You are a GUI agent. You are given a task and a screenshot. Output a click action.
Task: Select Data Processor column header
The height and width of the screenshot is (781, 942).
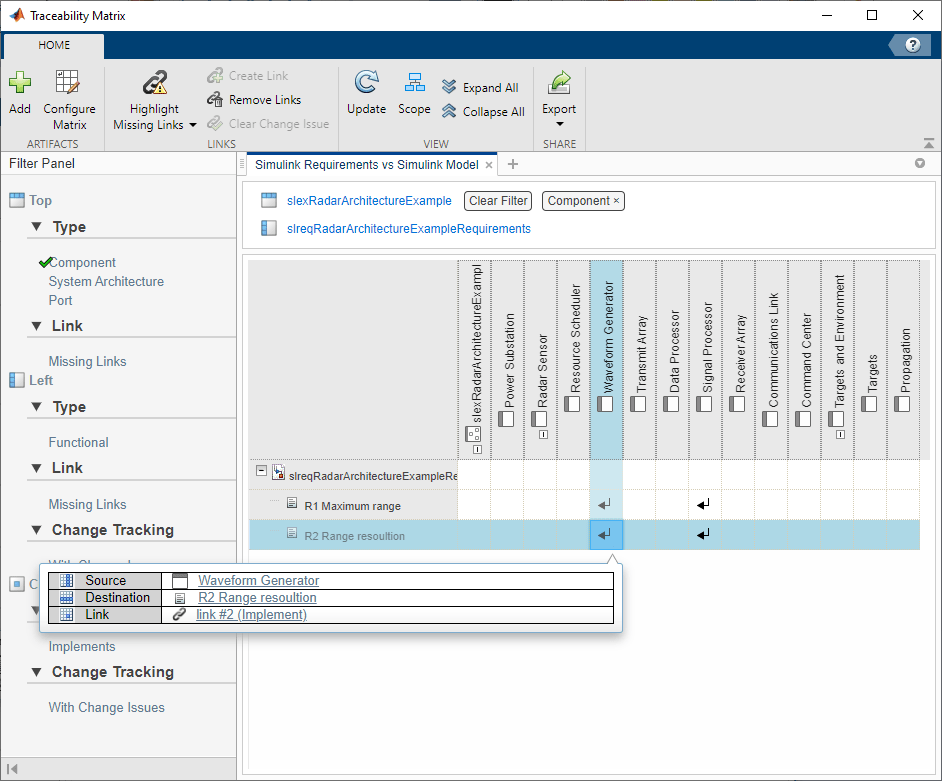point(672,360)
